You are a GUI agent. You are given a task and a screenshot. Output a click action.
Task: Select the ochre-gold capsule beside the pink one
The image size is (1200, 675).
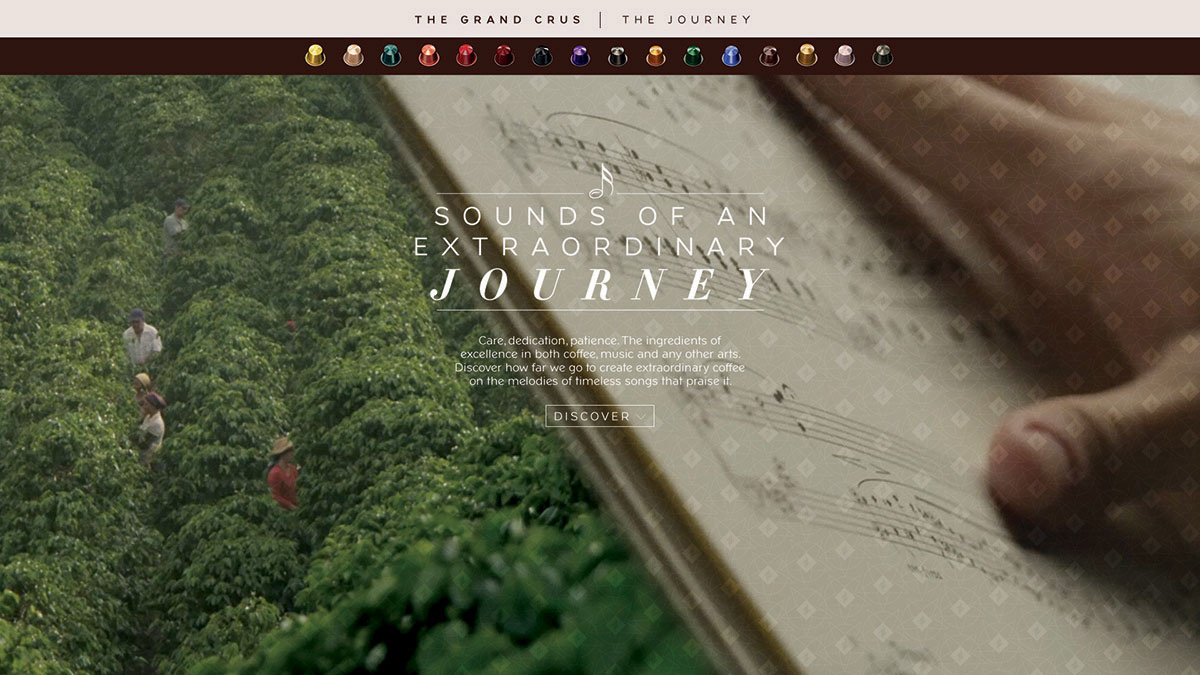(x=807, y=56)
